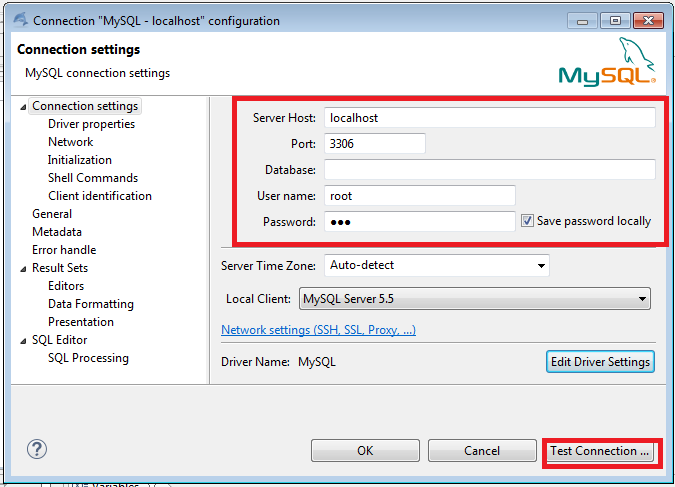Close the connection configuration dialog
Image resolution: width=675 pixels, height=487 pixels.
pos(648,21)
